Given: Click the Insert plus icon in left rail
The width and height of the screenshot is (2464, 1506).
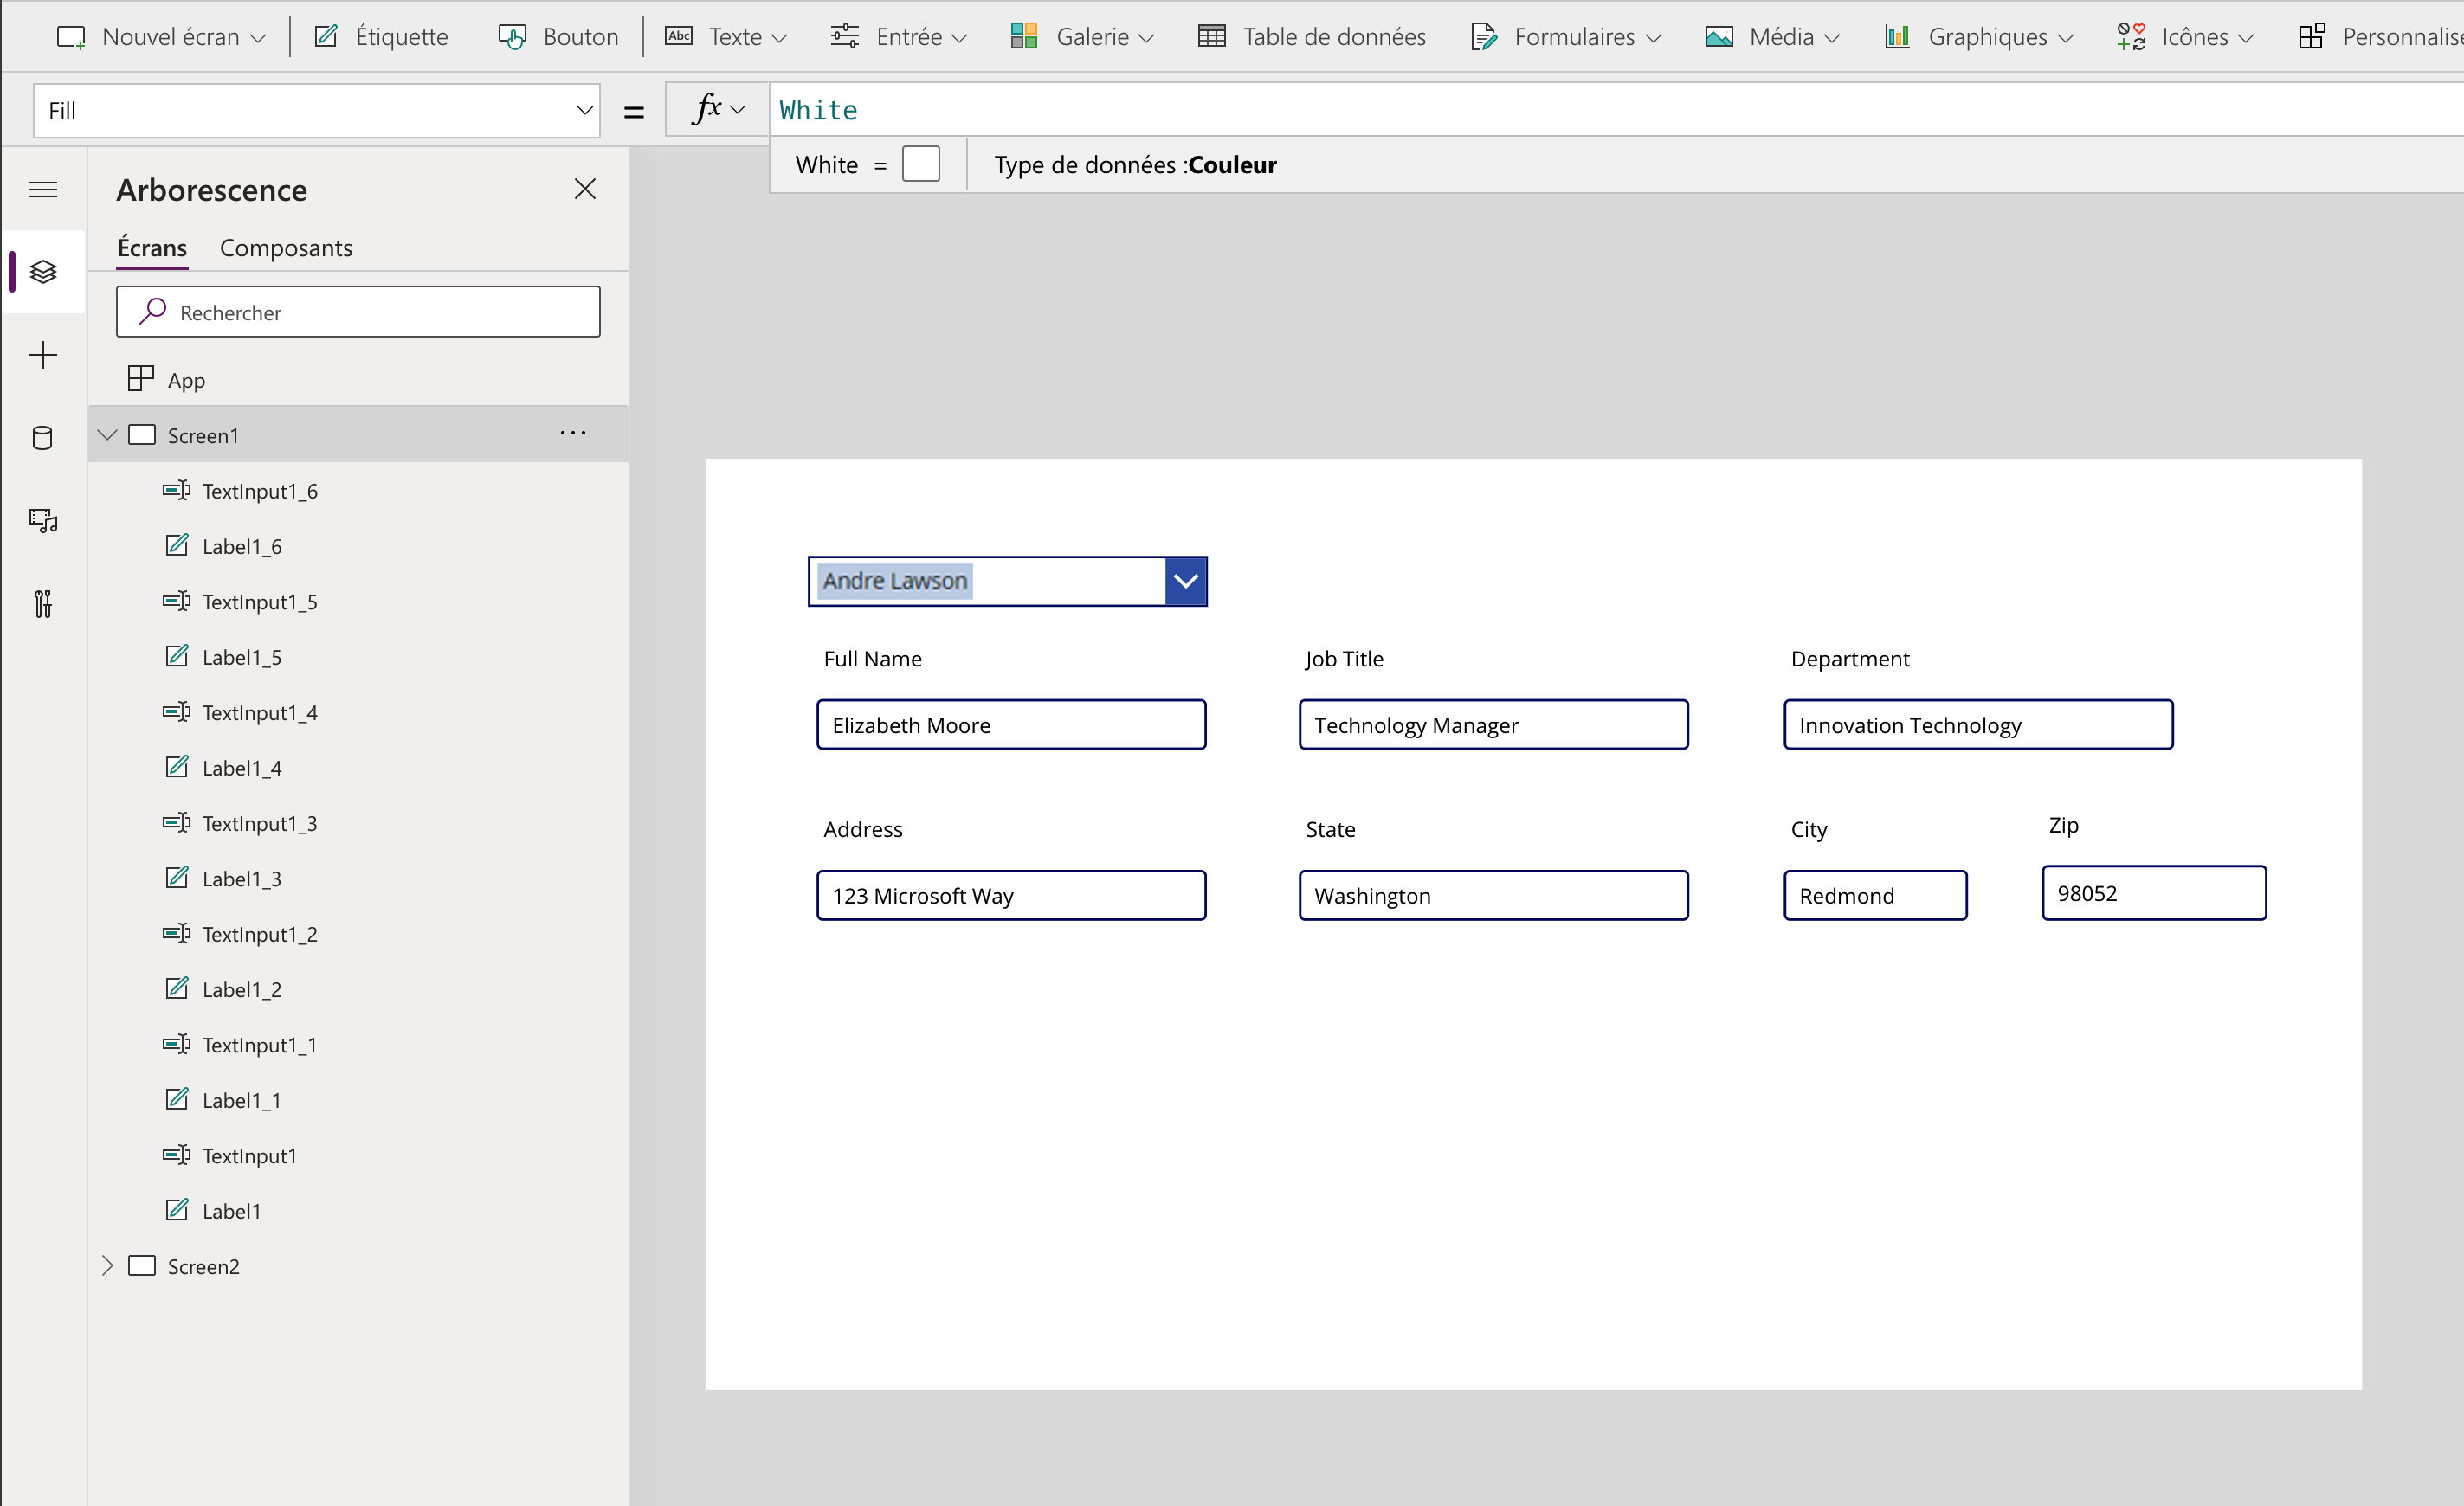Looking at the screenshot, I should tap(43, 355).
